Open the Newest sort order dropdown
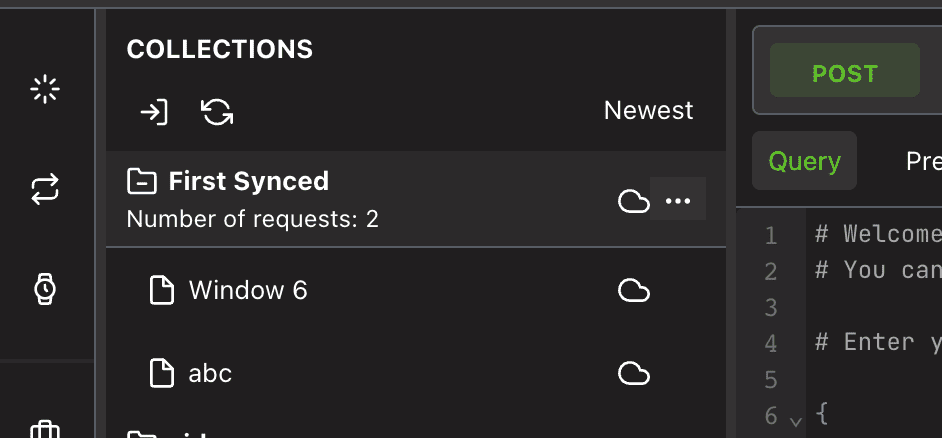 tap(648, 110)
